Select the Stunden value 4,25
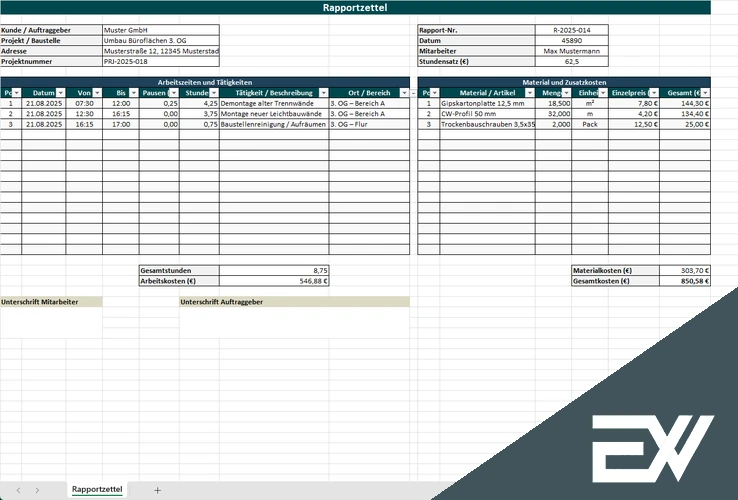Image resolution: width=738 pixels, height=500 pixels. (200, 103)
